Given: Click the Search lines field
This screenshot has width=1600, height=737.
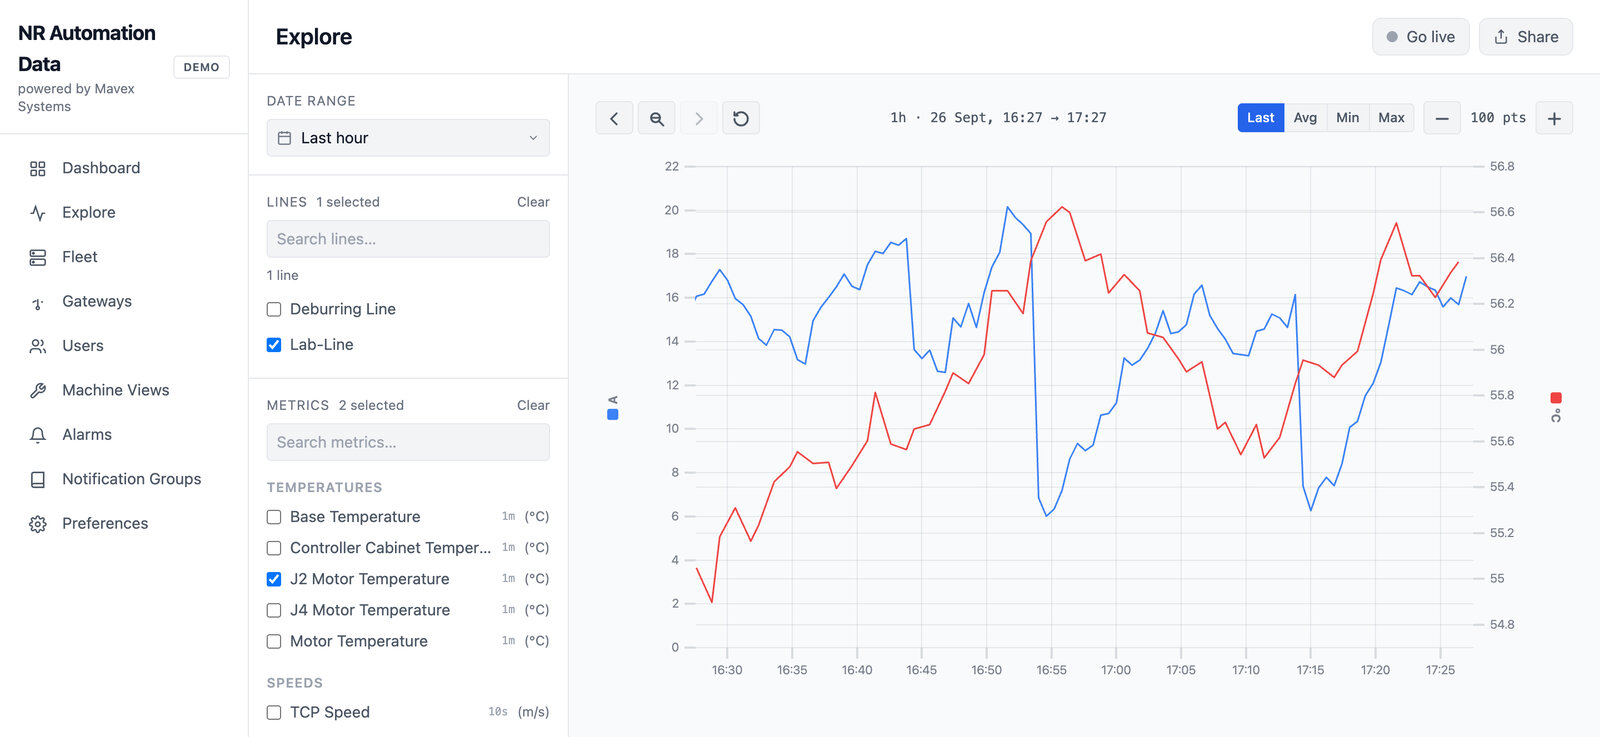Looking at the screenshot, I should click(408, 239).
